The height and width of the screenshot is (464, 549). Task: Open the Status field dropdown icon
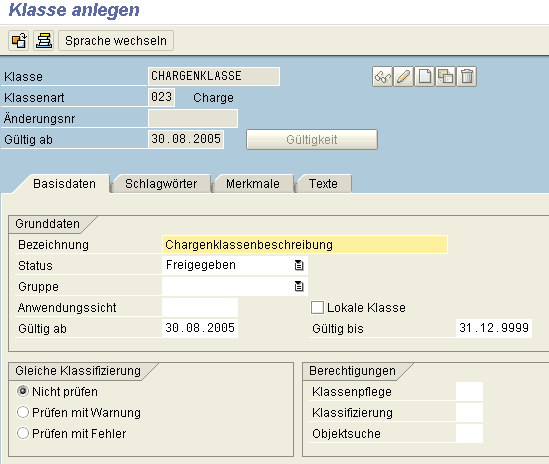coord(299,265)
